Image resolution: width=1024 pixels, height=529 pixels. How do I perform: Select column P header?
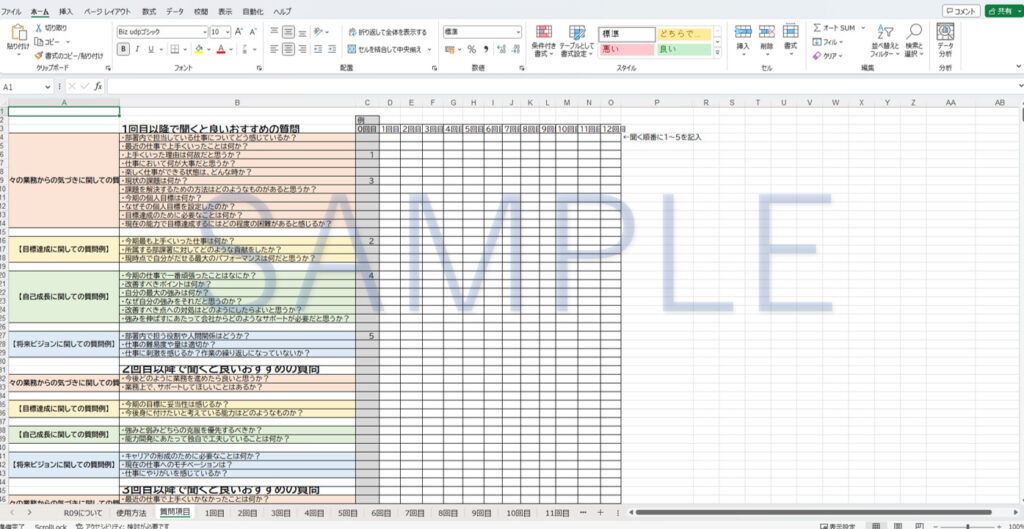tap(656, 103)
